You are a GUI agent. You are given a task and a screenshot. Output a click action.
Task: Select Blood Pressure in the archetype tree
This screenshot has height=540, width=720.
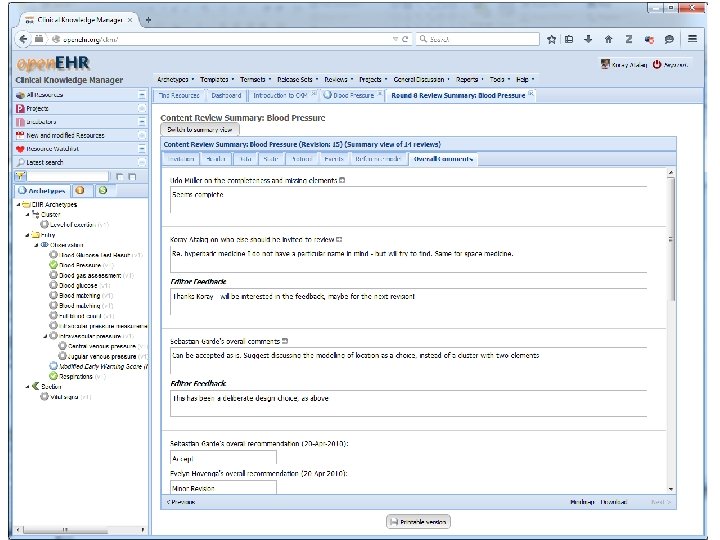[x=80, y=265]
